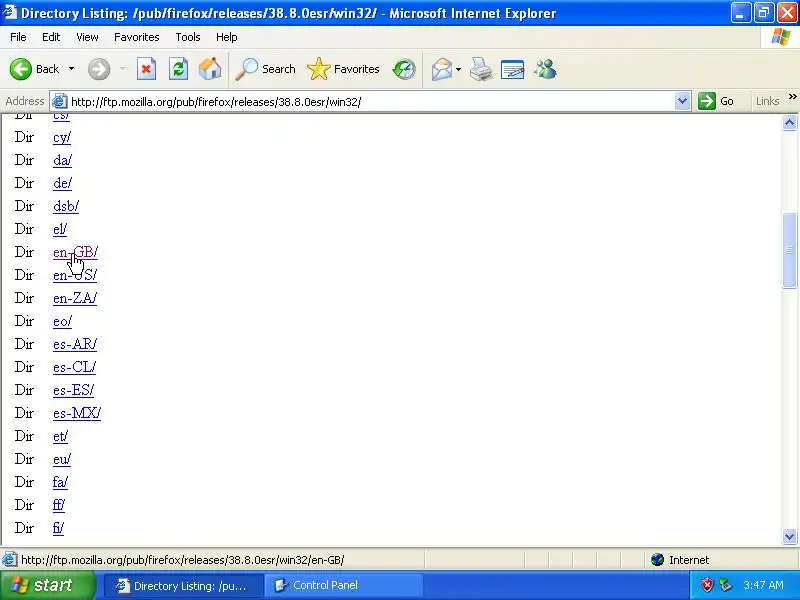Open the da/ directory link

tap(62, 160)
